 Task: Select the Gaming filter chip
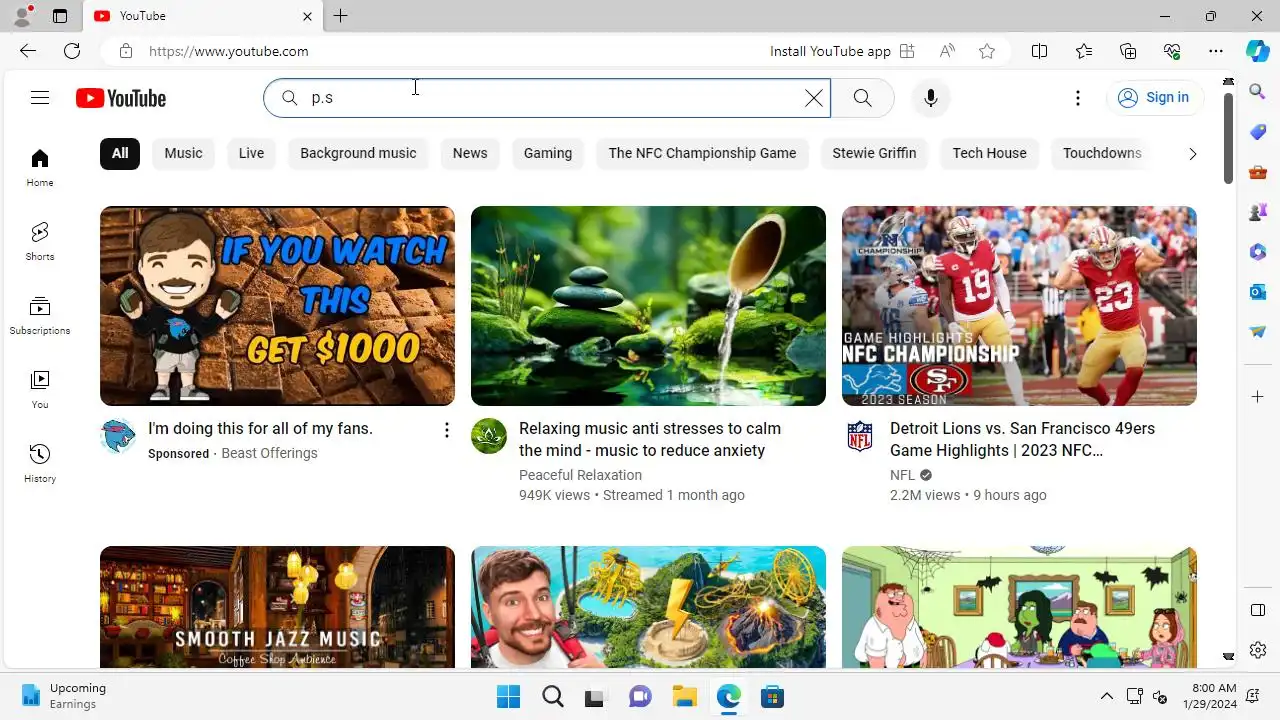tap(548, 153)
